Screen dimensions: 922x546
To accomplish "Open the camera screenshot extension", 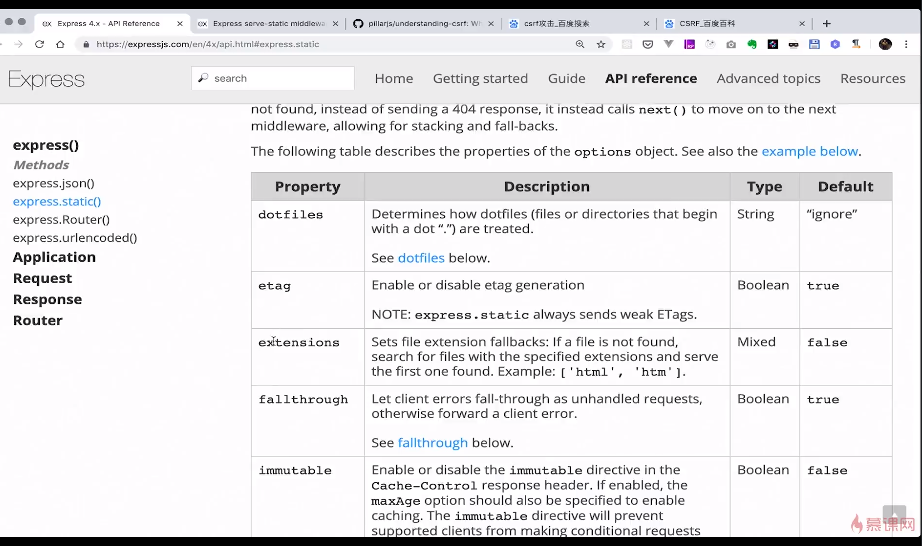I will click(731, 44).
